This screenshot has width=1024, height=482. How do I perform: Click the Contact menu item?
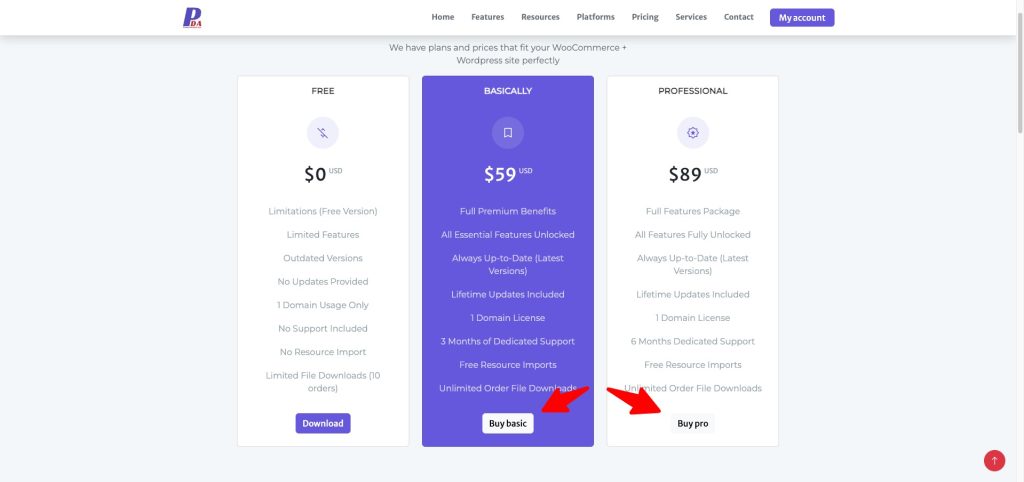point(739,17)
